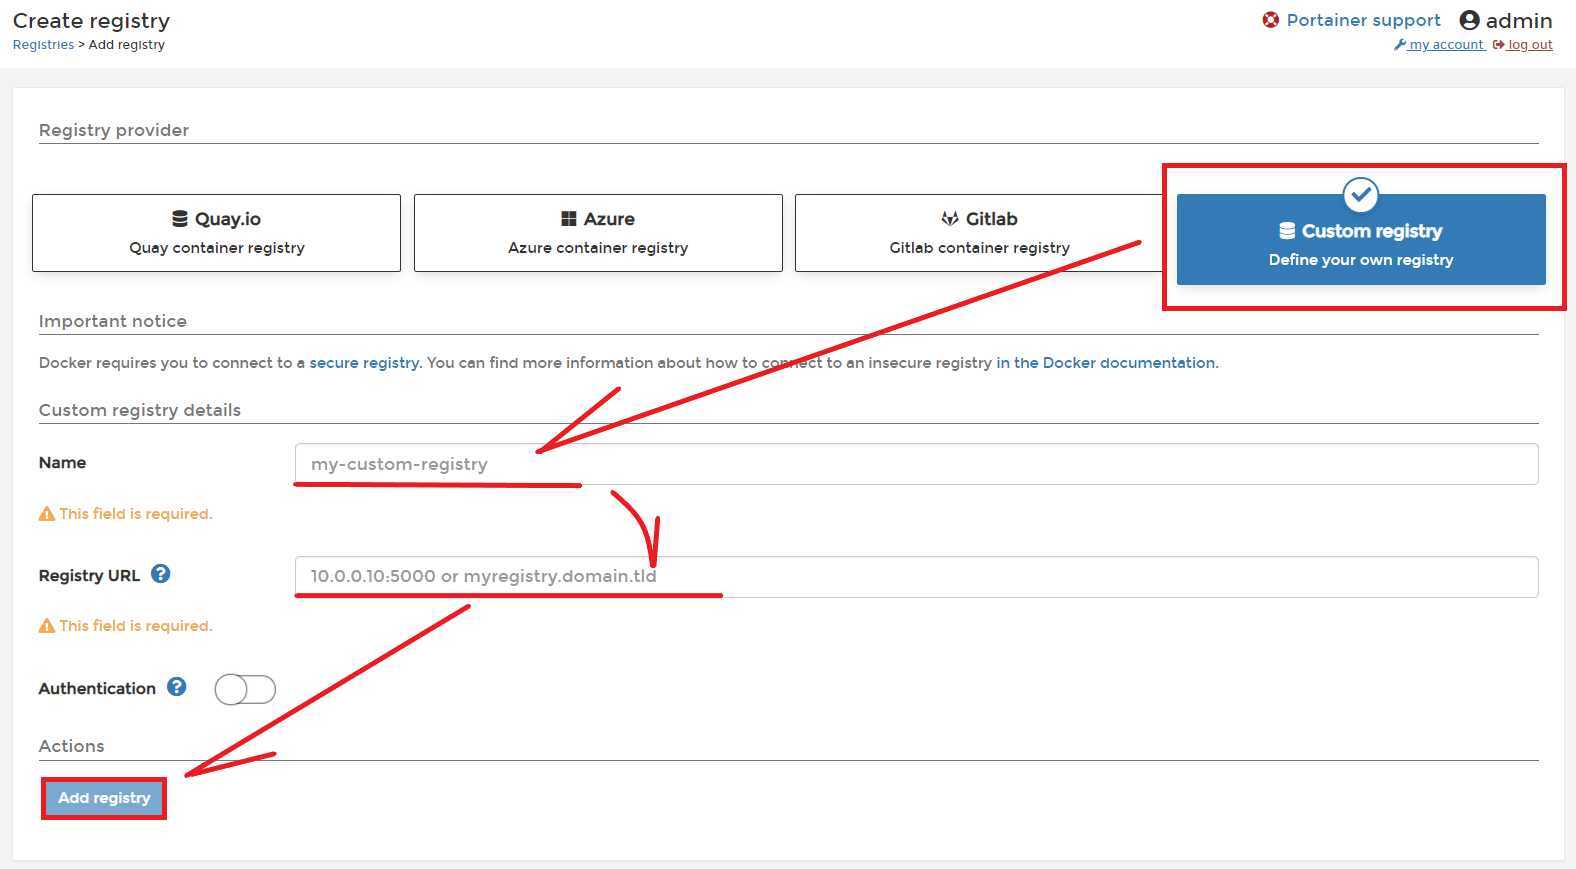1576x869 pixels.
Task: Enable the Authentication toggle switch
Action: 245,689
